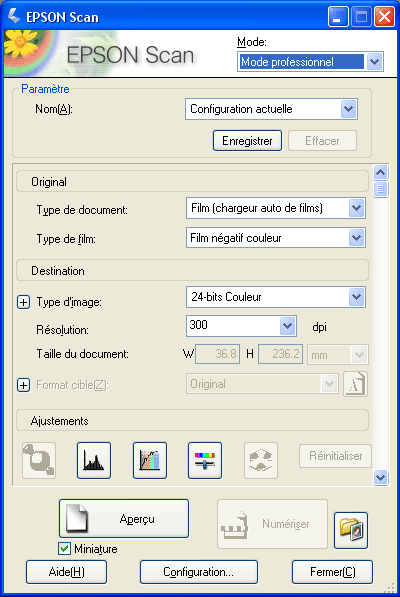Open the Tone Correction curve tool
This screenshot has width=400, height=597.
[x=150, y=460]
